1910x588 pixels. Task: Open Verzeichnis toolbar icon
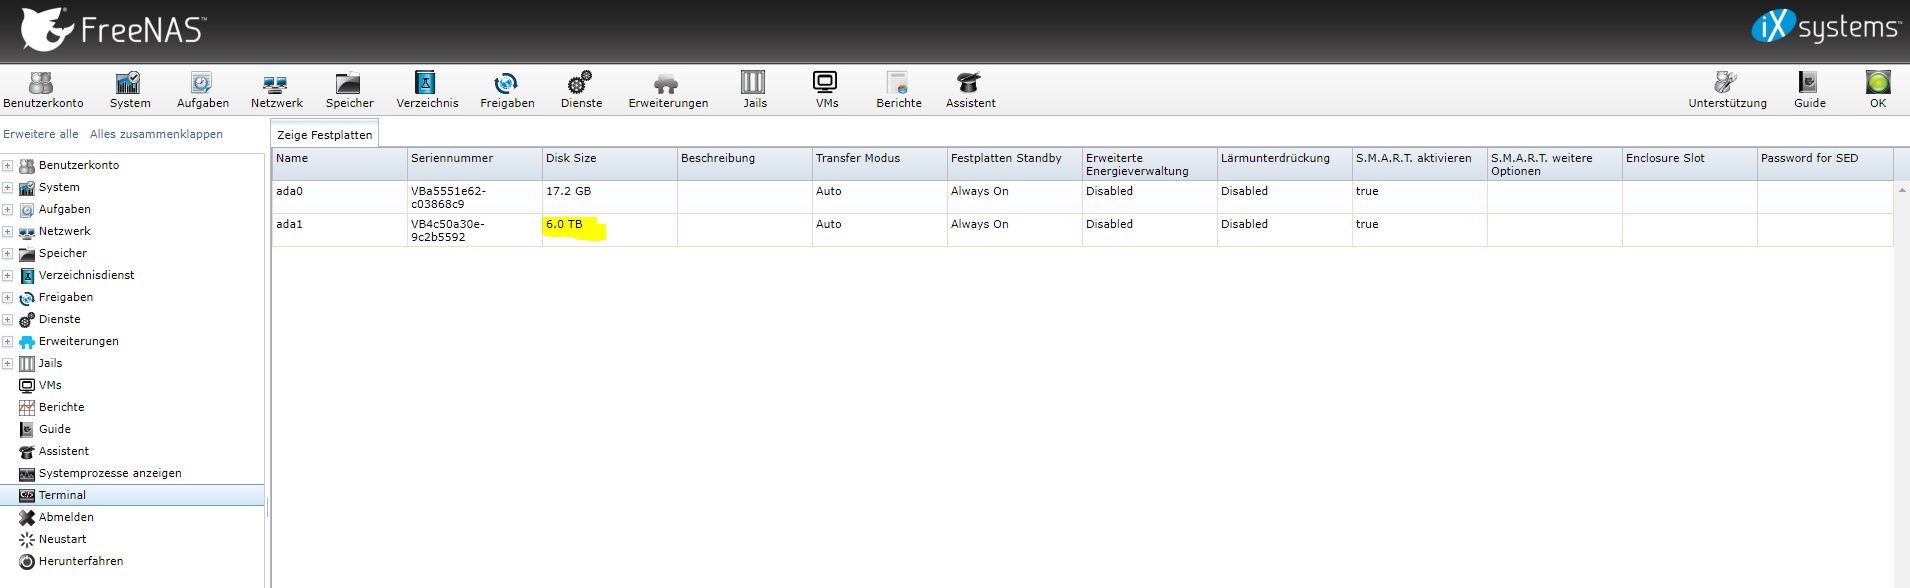point(427,90)
